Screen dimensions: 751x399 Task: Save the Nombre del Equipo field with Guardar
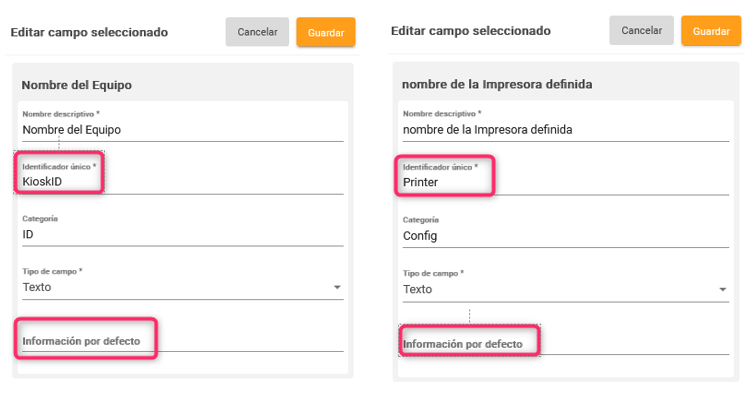point(326,32)
